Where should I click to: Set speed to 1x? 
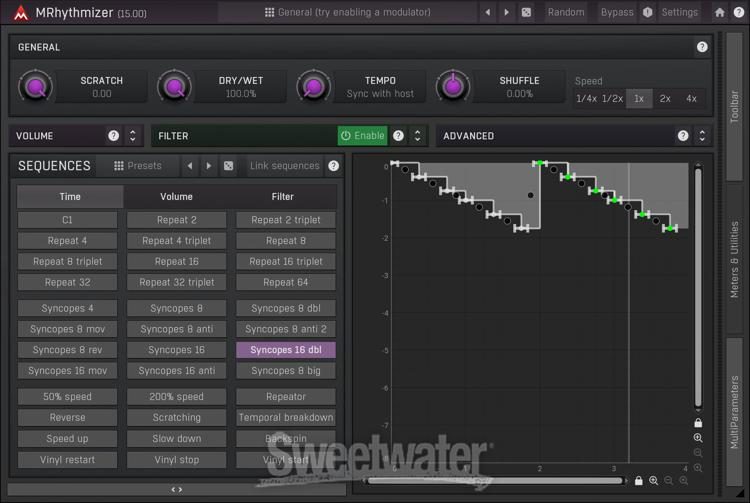click(x=639, y=98)
